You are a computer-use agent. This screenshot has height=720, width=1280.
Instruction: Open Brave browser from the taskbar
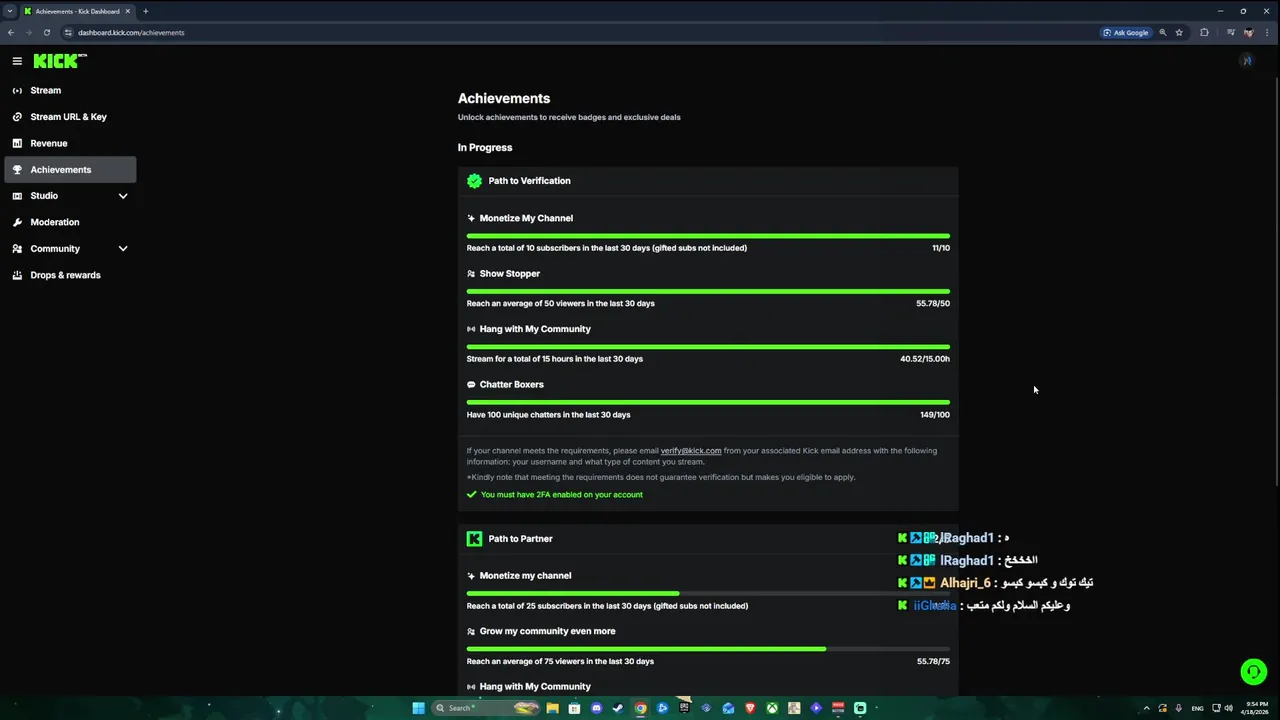tap(750, 708)
